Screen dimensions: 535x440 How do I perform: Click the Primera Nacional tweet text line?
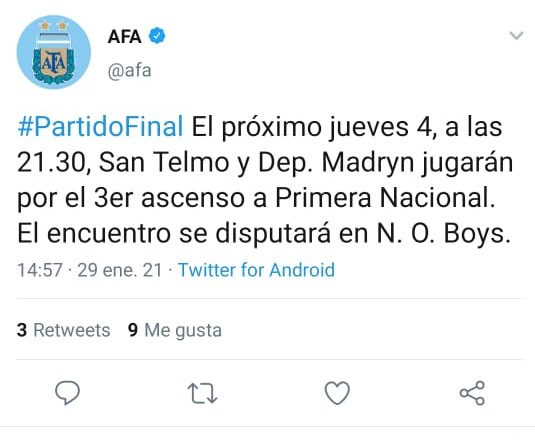tap(256, 198)
